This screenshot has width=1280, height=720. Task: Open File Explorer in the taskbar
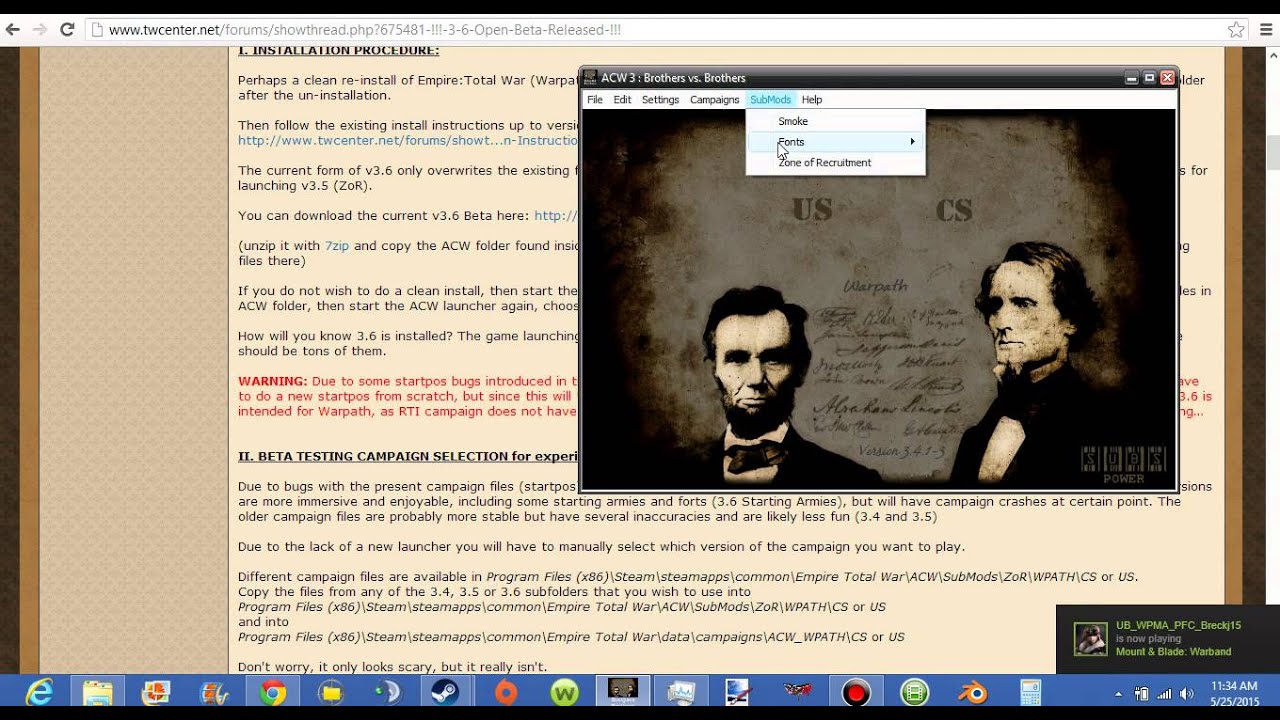(x=98, y=692)
